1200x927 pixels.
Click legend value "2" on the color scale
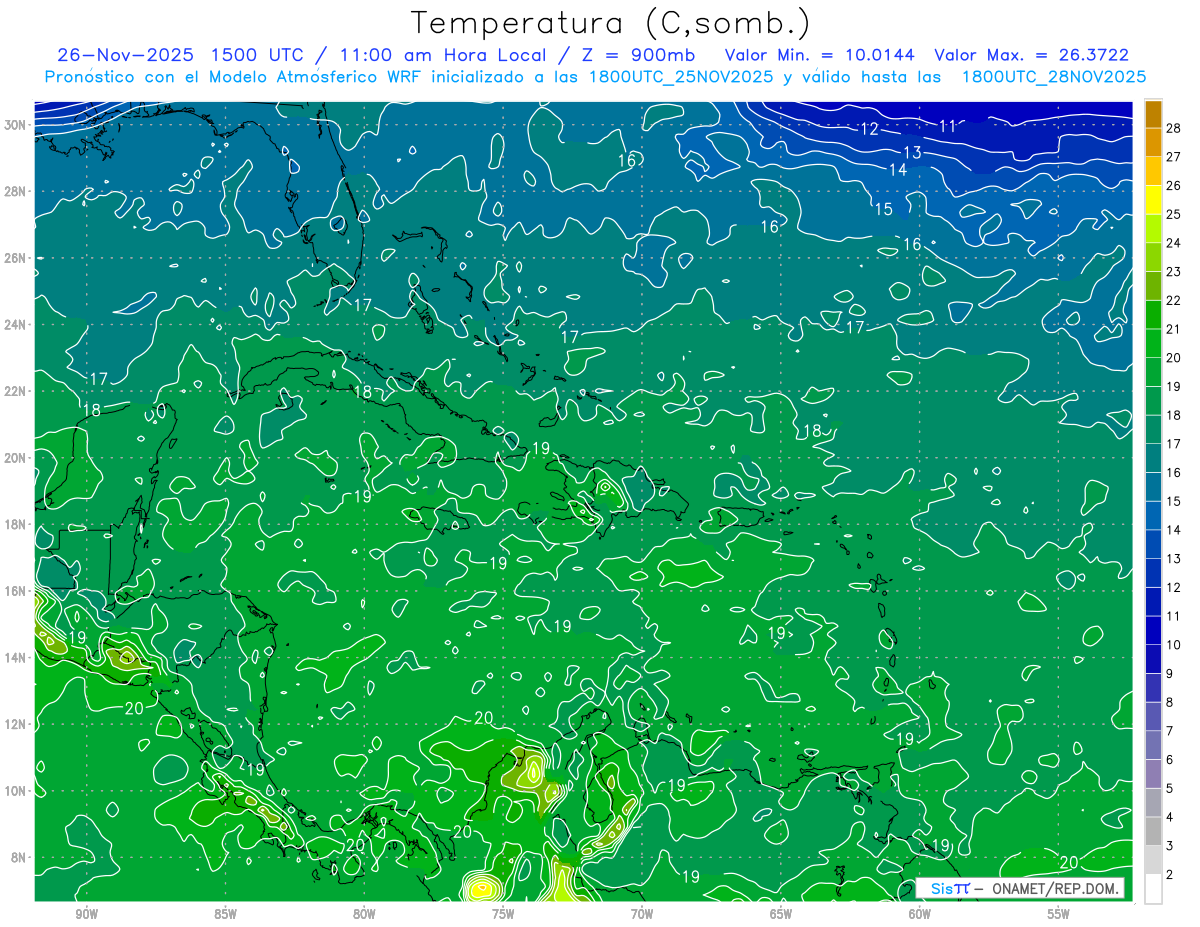pyautogui.click(x=1171, y=874)
